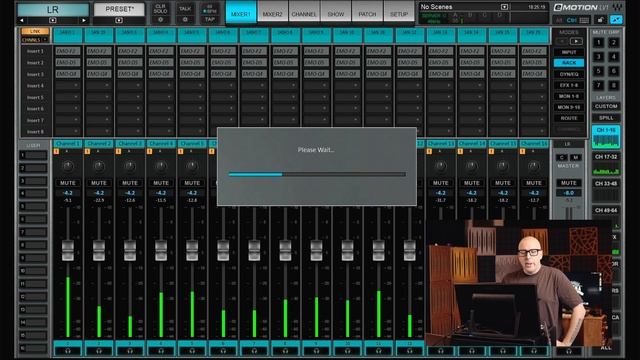Switch to the SETUP tab
The image size is (640, 360).
(399, 12)
